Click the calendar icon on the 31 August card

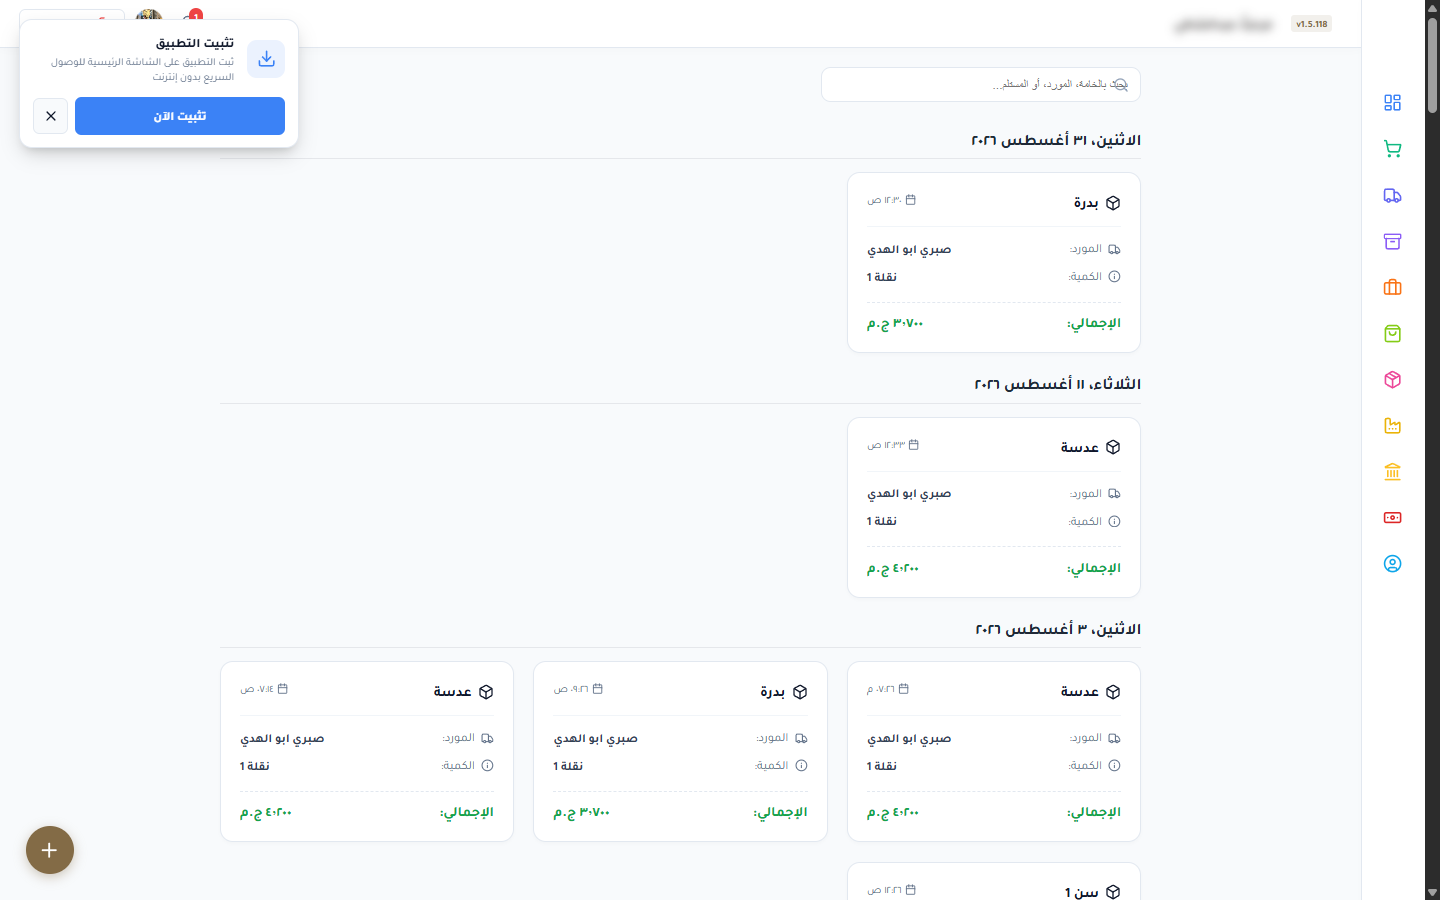pyautogui.click(x=911, y=200)
